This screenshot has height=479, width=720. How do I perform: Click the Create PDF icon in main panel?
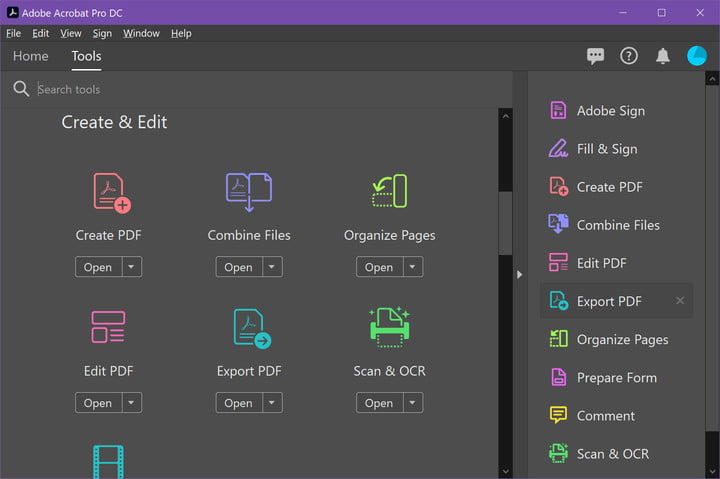pos(112,192)
